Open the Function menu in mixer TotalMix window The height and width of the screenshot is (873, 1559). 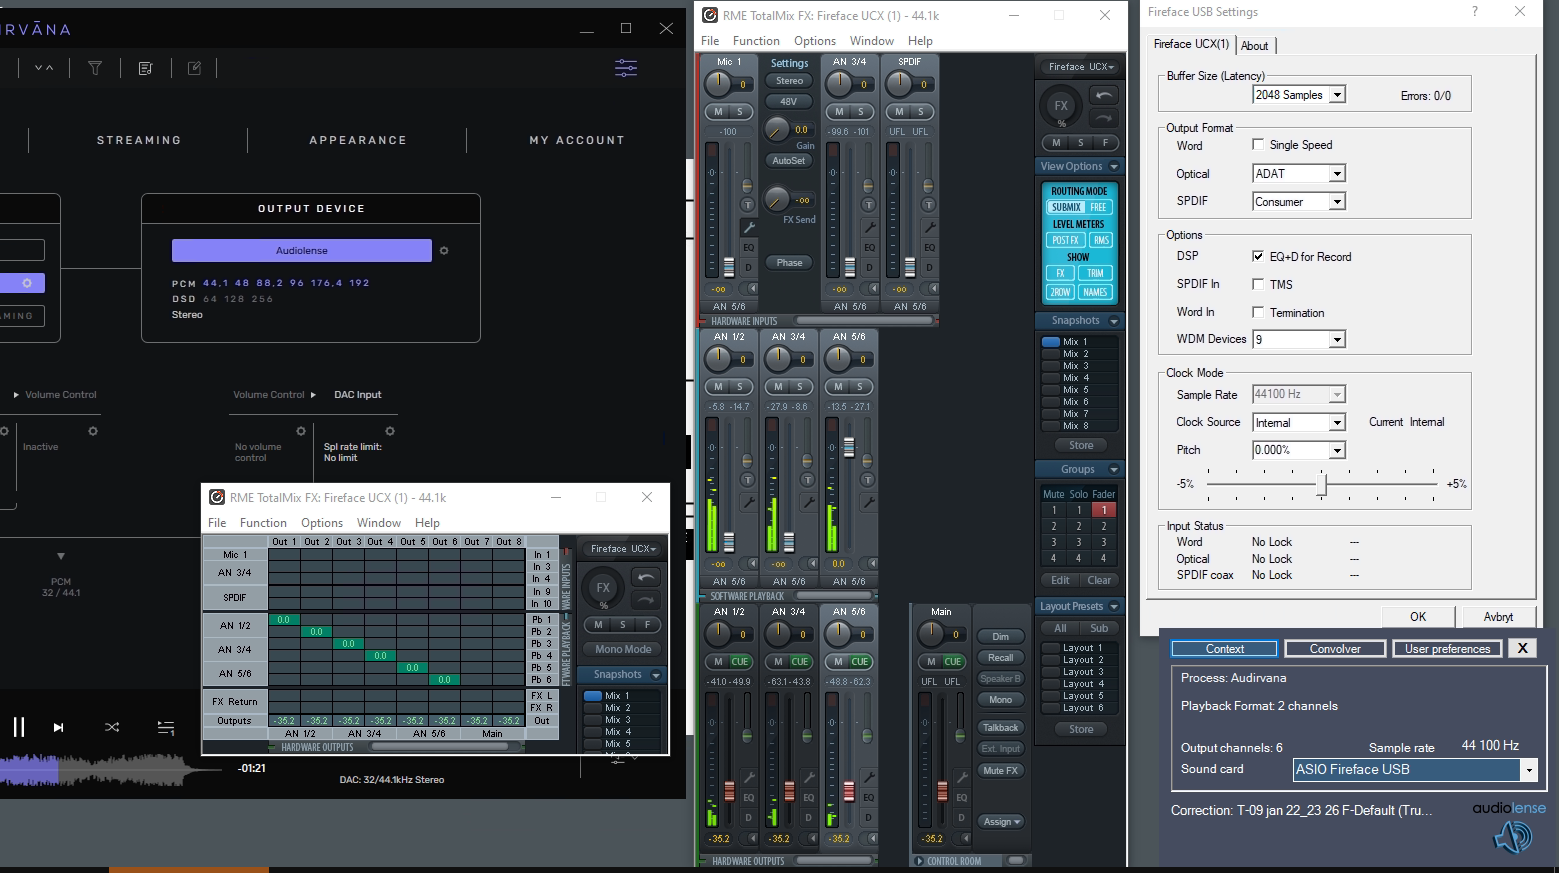756,41
